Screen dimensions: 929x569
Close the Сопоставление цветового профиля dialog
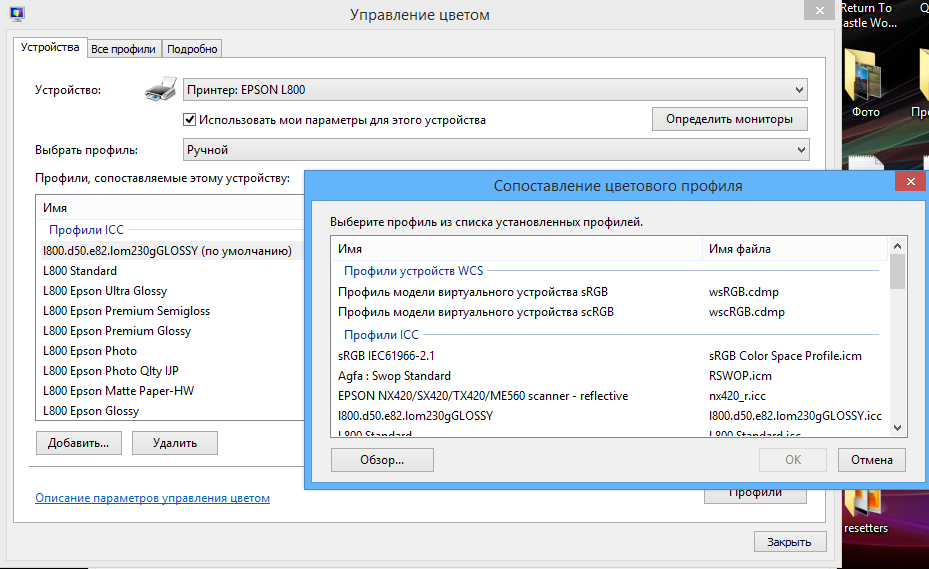(x=911, y=181)
